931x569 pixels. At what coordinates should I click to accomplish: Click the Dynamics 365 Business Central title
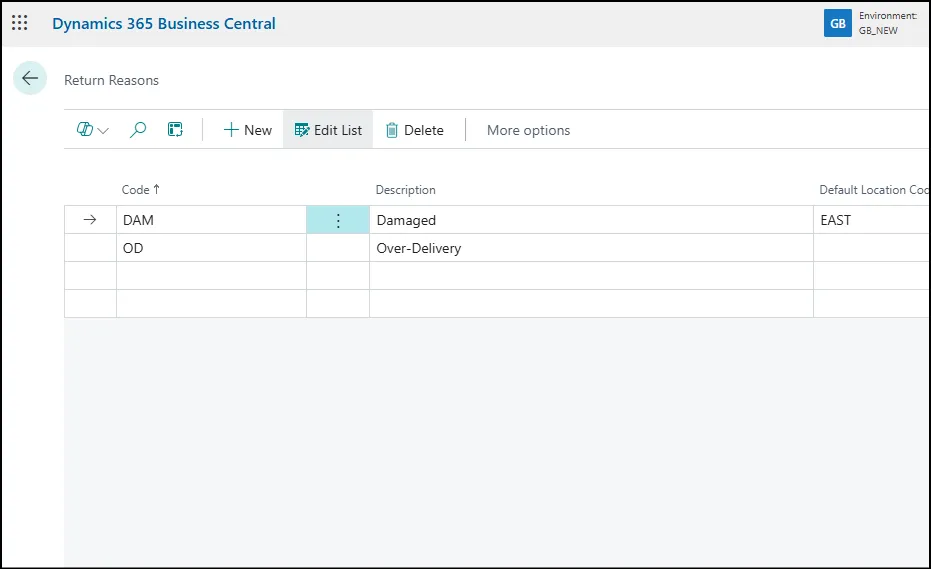(164, 24)
